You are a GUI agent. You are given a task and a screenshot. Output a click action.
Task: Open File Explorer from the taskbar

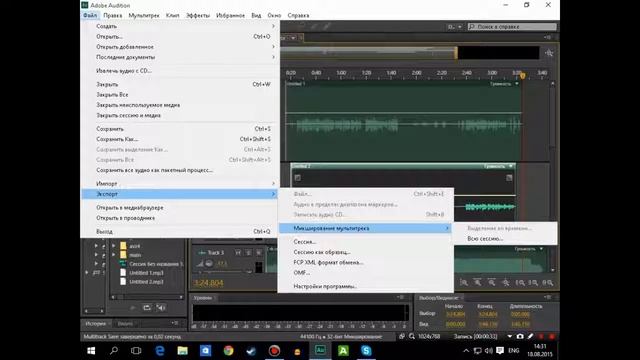coord(182,351)
